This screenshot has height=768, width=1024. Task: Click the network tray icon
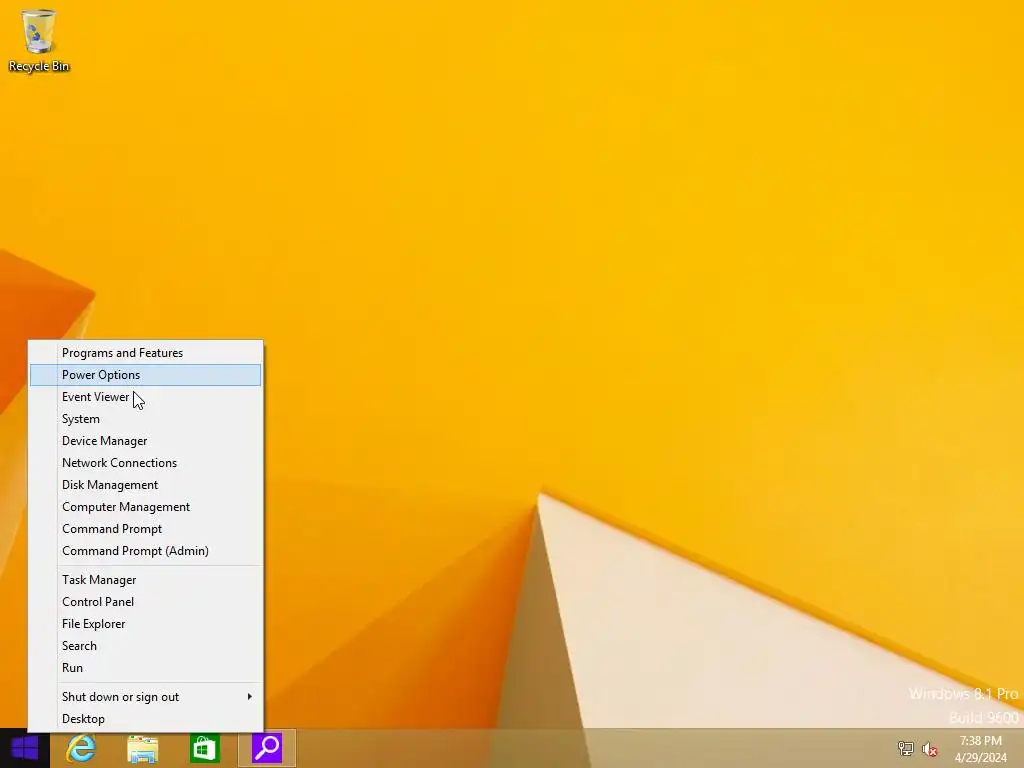pos(905,748)
